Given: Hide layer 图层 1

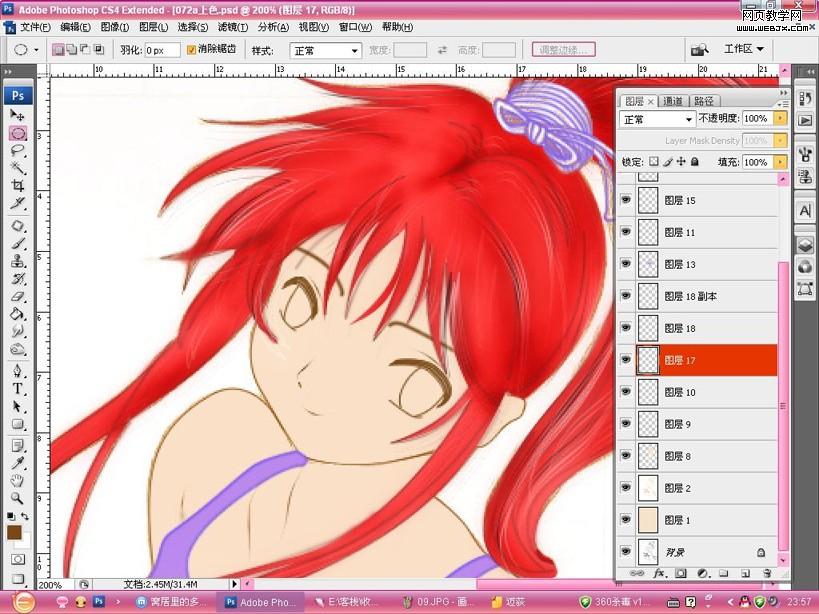Looking at the screenshot, I should point(626,519).
